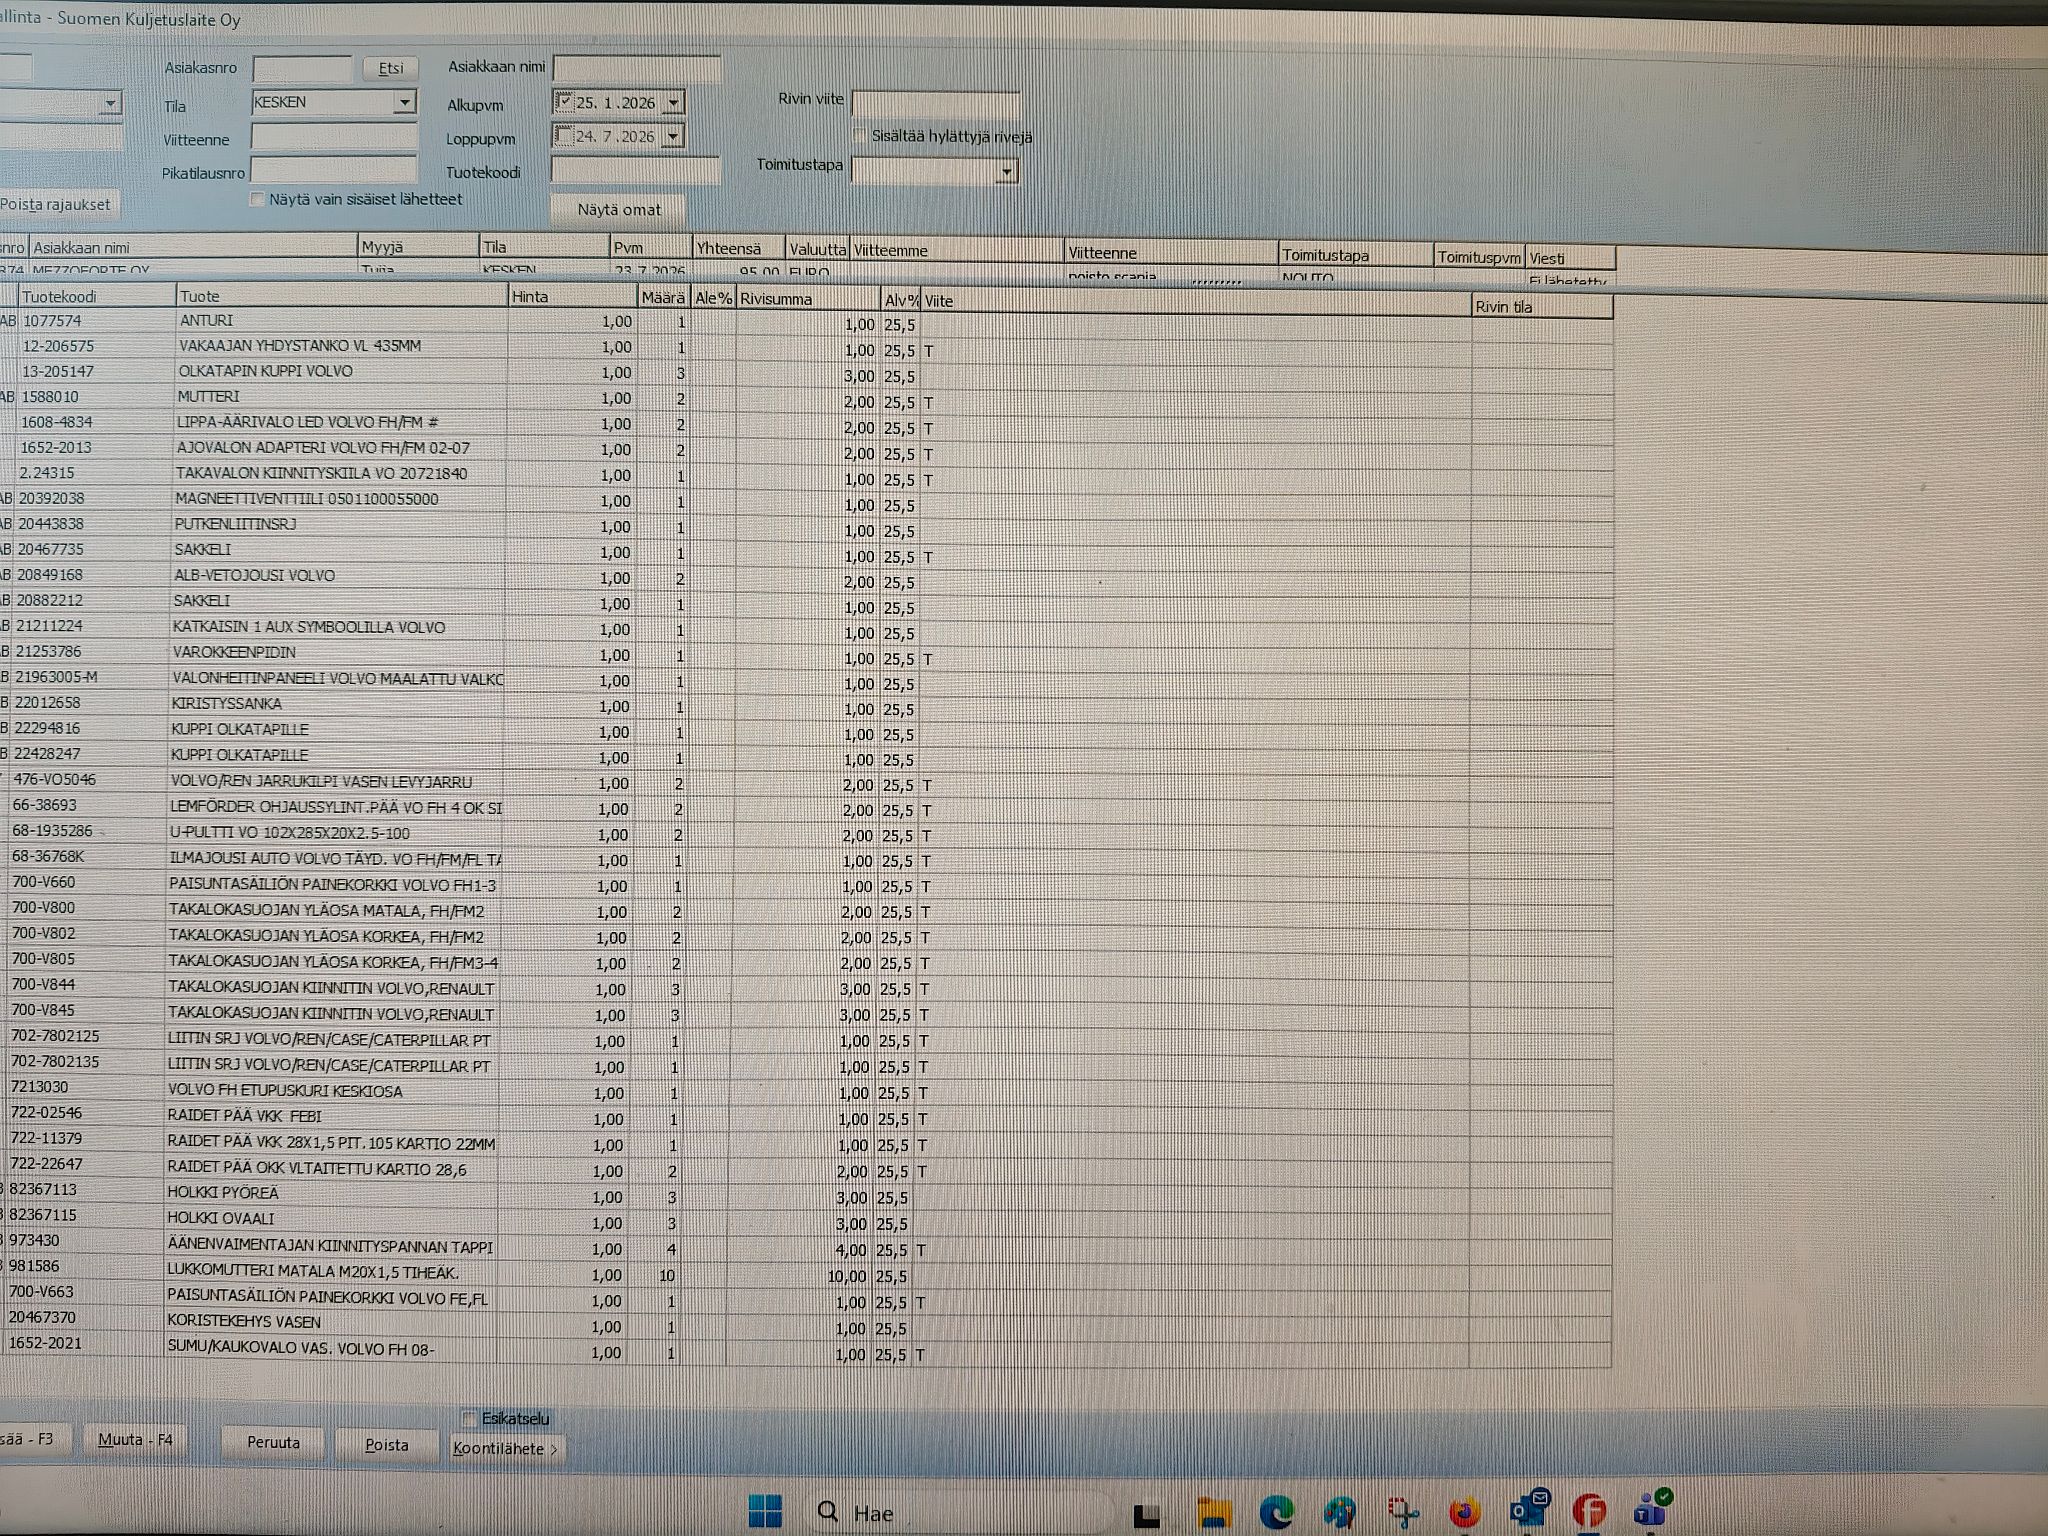The height and width of the screenshot is (1536, 2048).
Task: Open the Snipping Tool from the taskbar
Action: [1402, 1512]
